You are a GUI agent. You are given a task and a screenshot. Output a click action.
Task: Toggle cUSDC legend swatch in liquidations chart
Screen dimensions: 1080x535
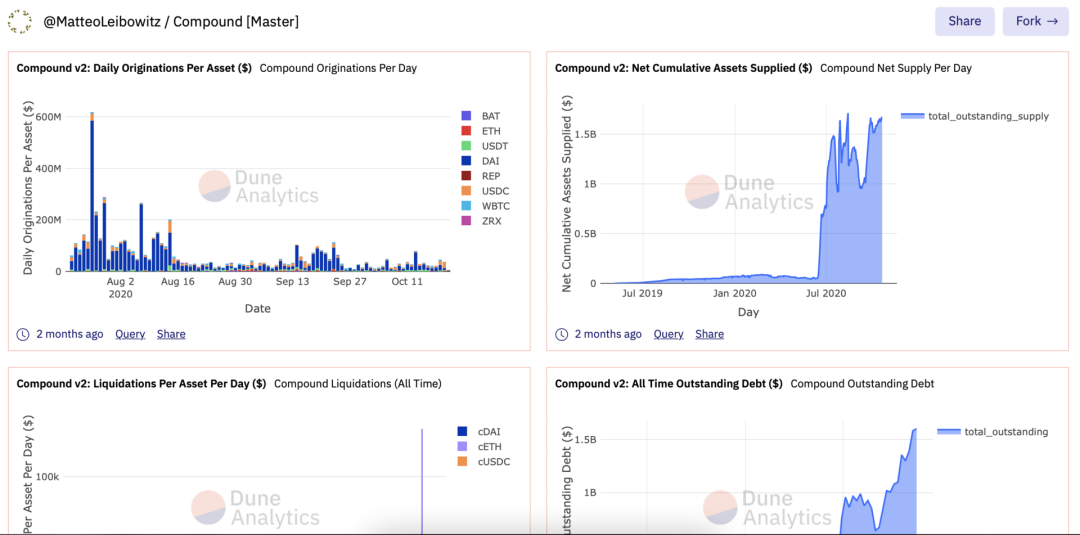[462, 461]
